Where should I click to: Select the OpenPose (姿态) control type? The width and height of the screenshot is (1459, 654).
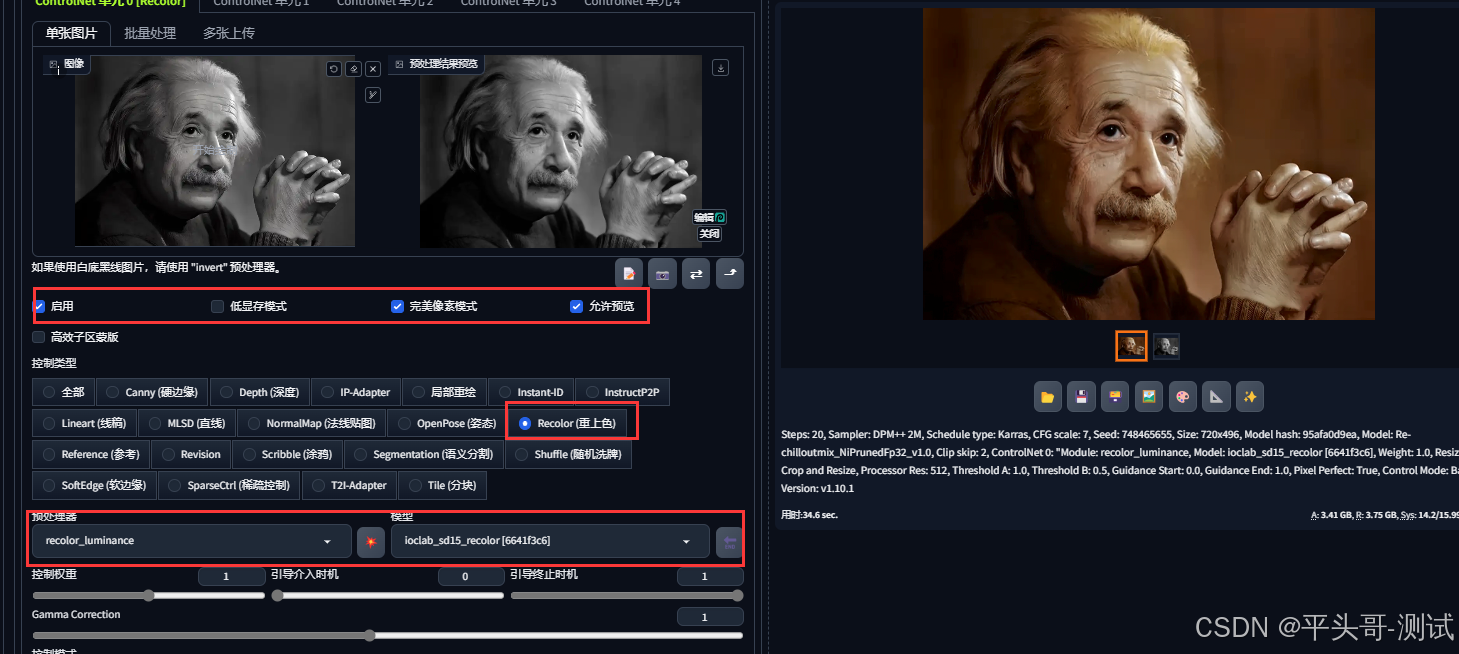click(445, 423)
